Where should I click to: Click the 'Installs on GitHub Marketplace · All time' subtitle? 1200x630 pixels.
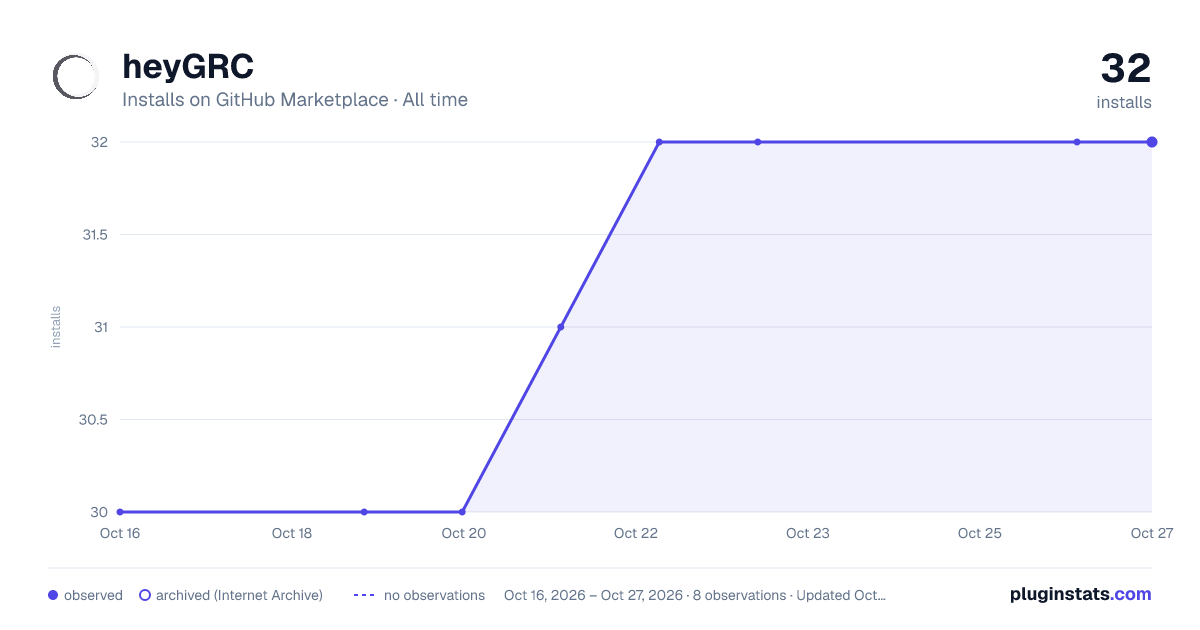click(x=295, y=100)
